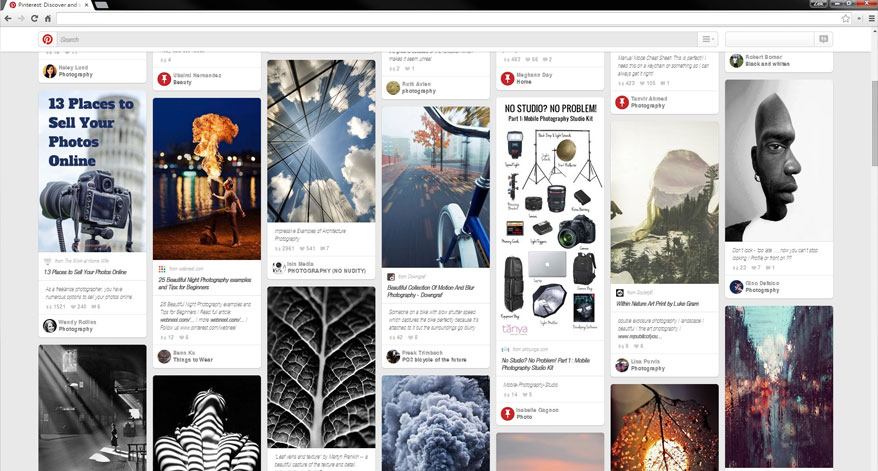Image resolution: width=878 pixels, height=471 pixels.
Task: Click Tanvir Ahmed red pin avatar
Action: click(x=622, y=102)
